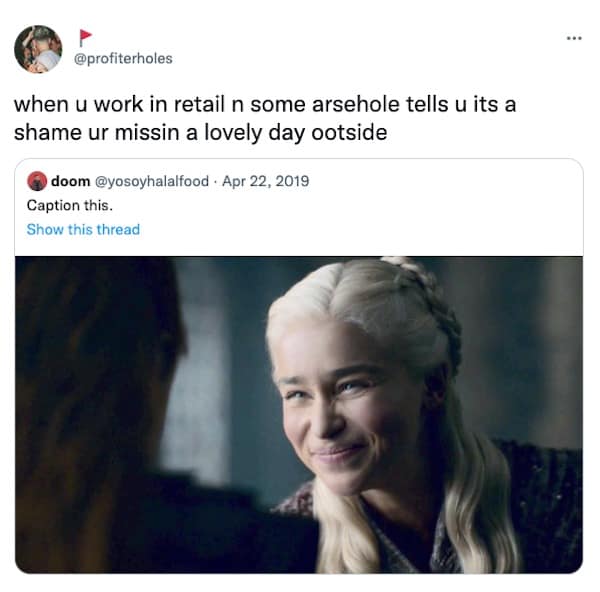Click the "Caption this." quoted text
The height and width of the screenshot is (592, 600).
point(70,205)
